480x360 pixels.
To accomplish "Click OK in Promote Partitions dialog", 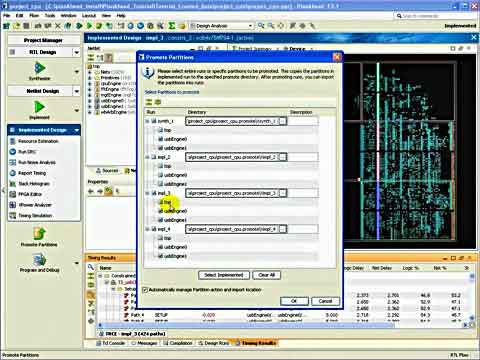I will click(x=294, y=301).
